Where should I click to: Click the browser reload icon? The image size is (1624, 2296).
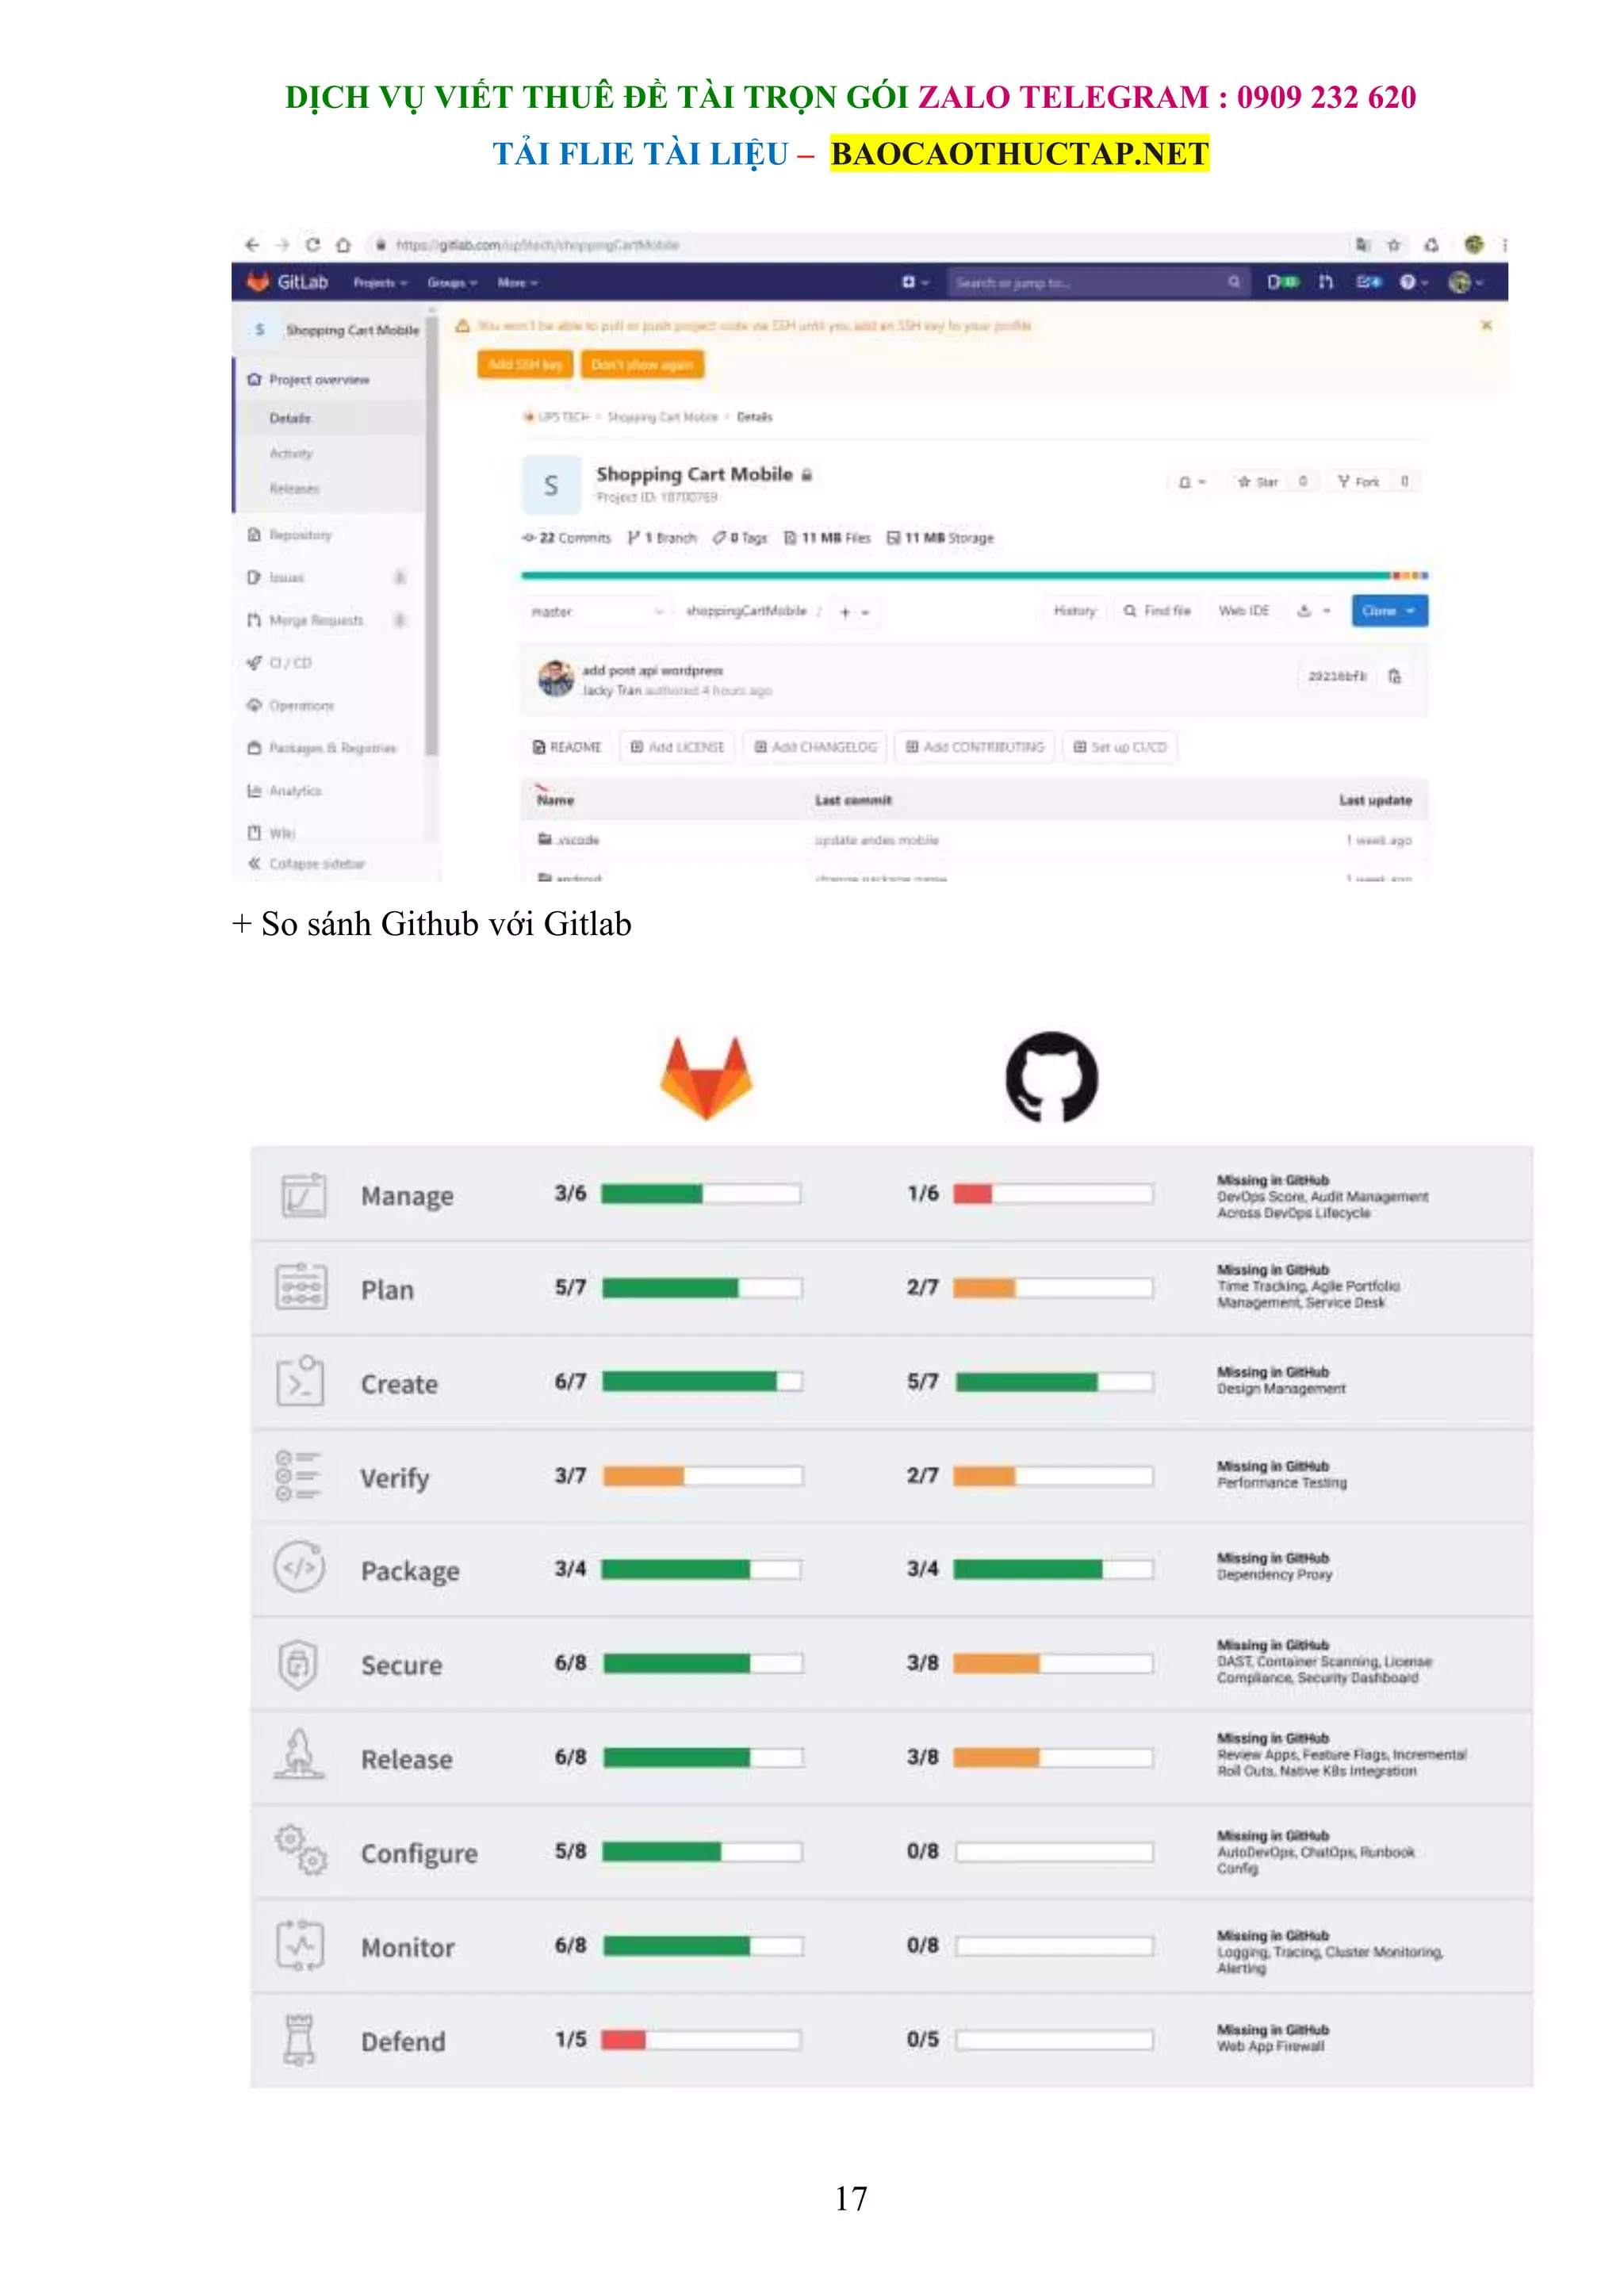(x=313, y=245)
